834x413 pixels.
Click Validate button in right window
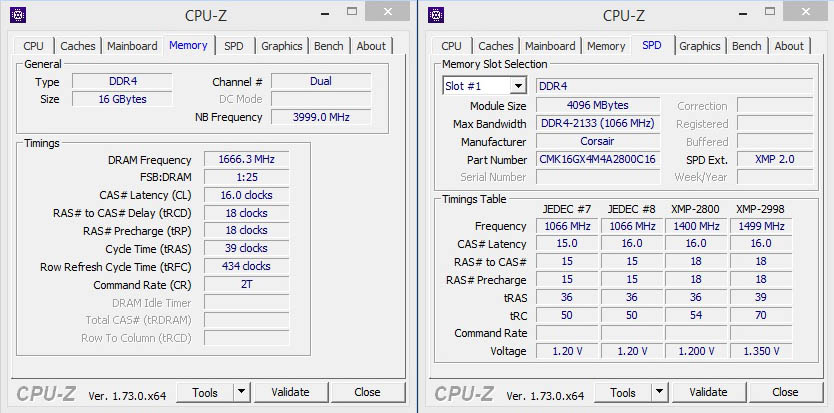pyautogui.click(x=708, y=393)
